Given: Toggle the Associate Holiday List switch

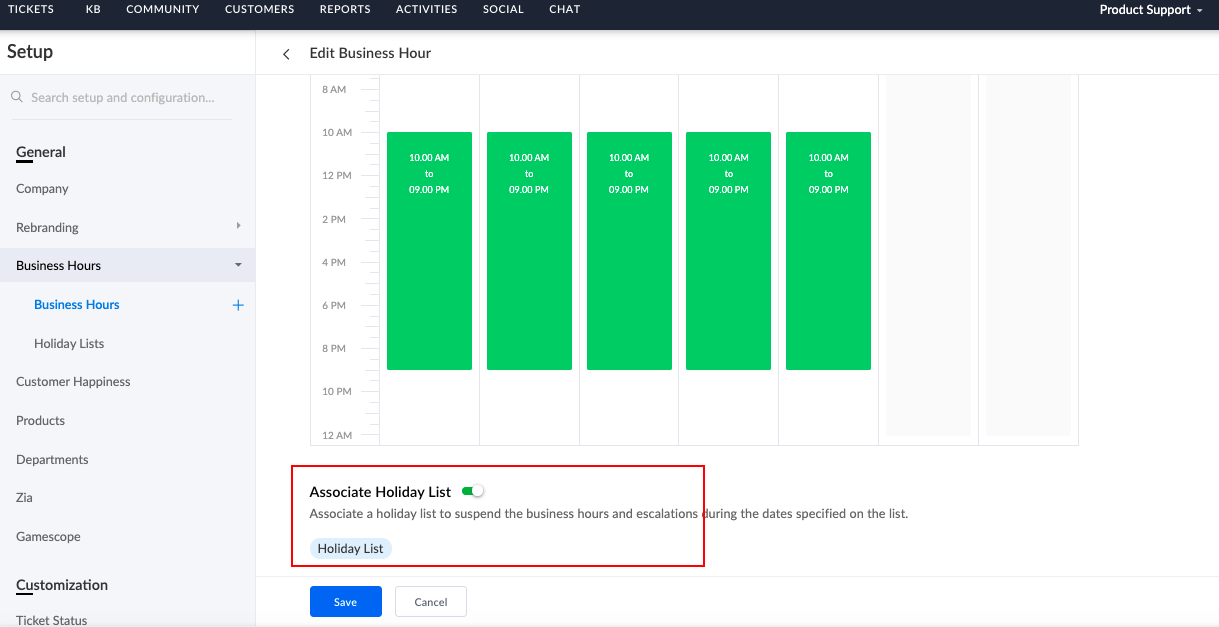Looking at the screenshot, I should (x=473, y=491).
